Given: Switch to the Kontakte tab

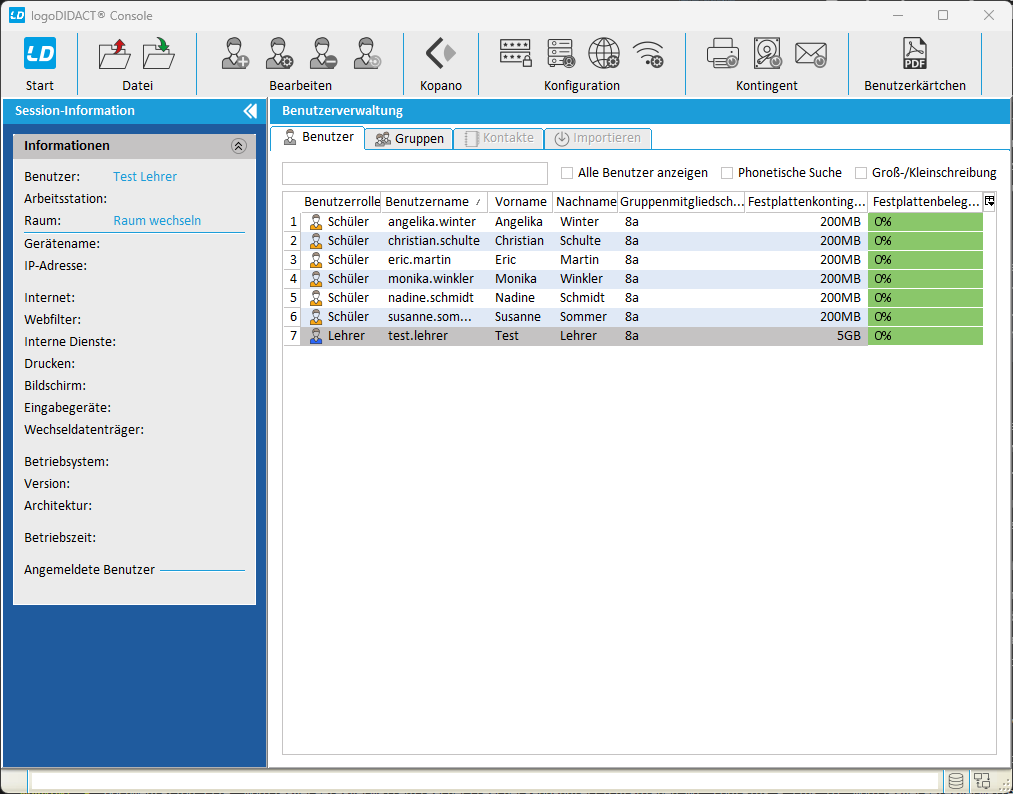Looking at the screenshot, I should point(498,138).
